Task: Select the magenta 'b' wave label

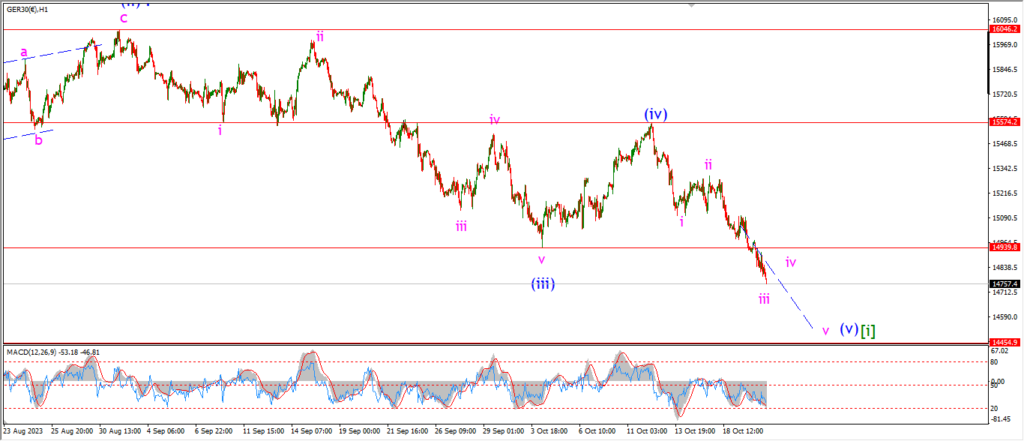Action: pyautogui.click(x=39, y=140)
